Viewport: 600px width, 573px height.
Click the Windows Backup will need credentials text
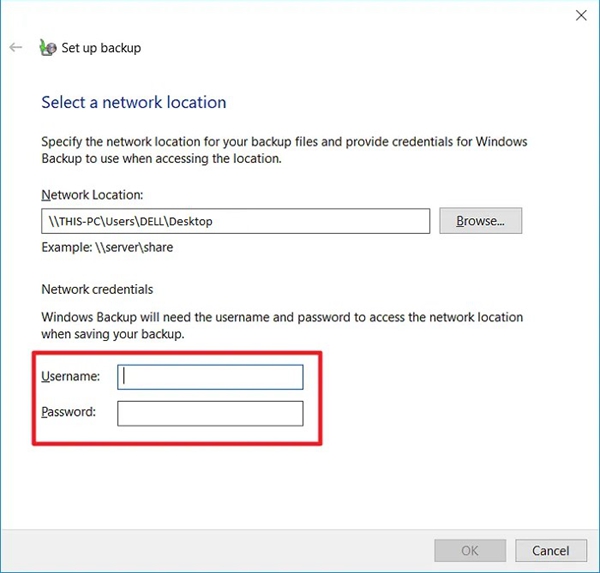tap(282, 325)
